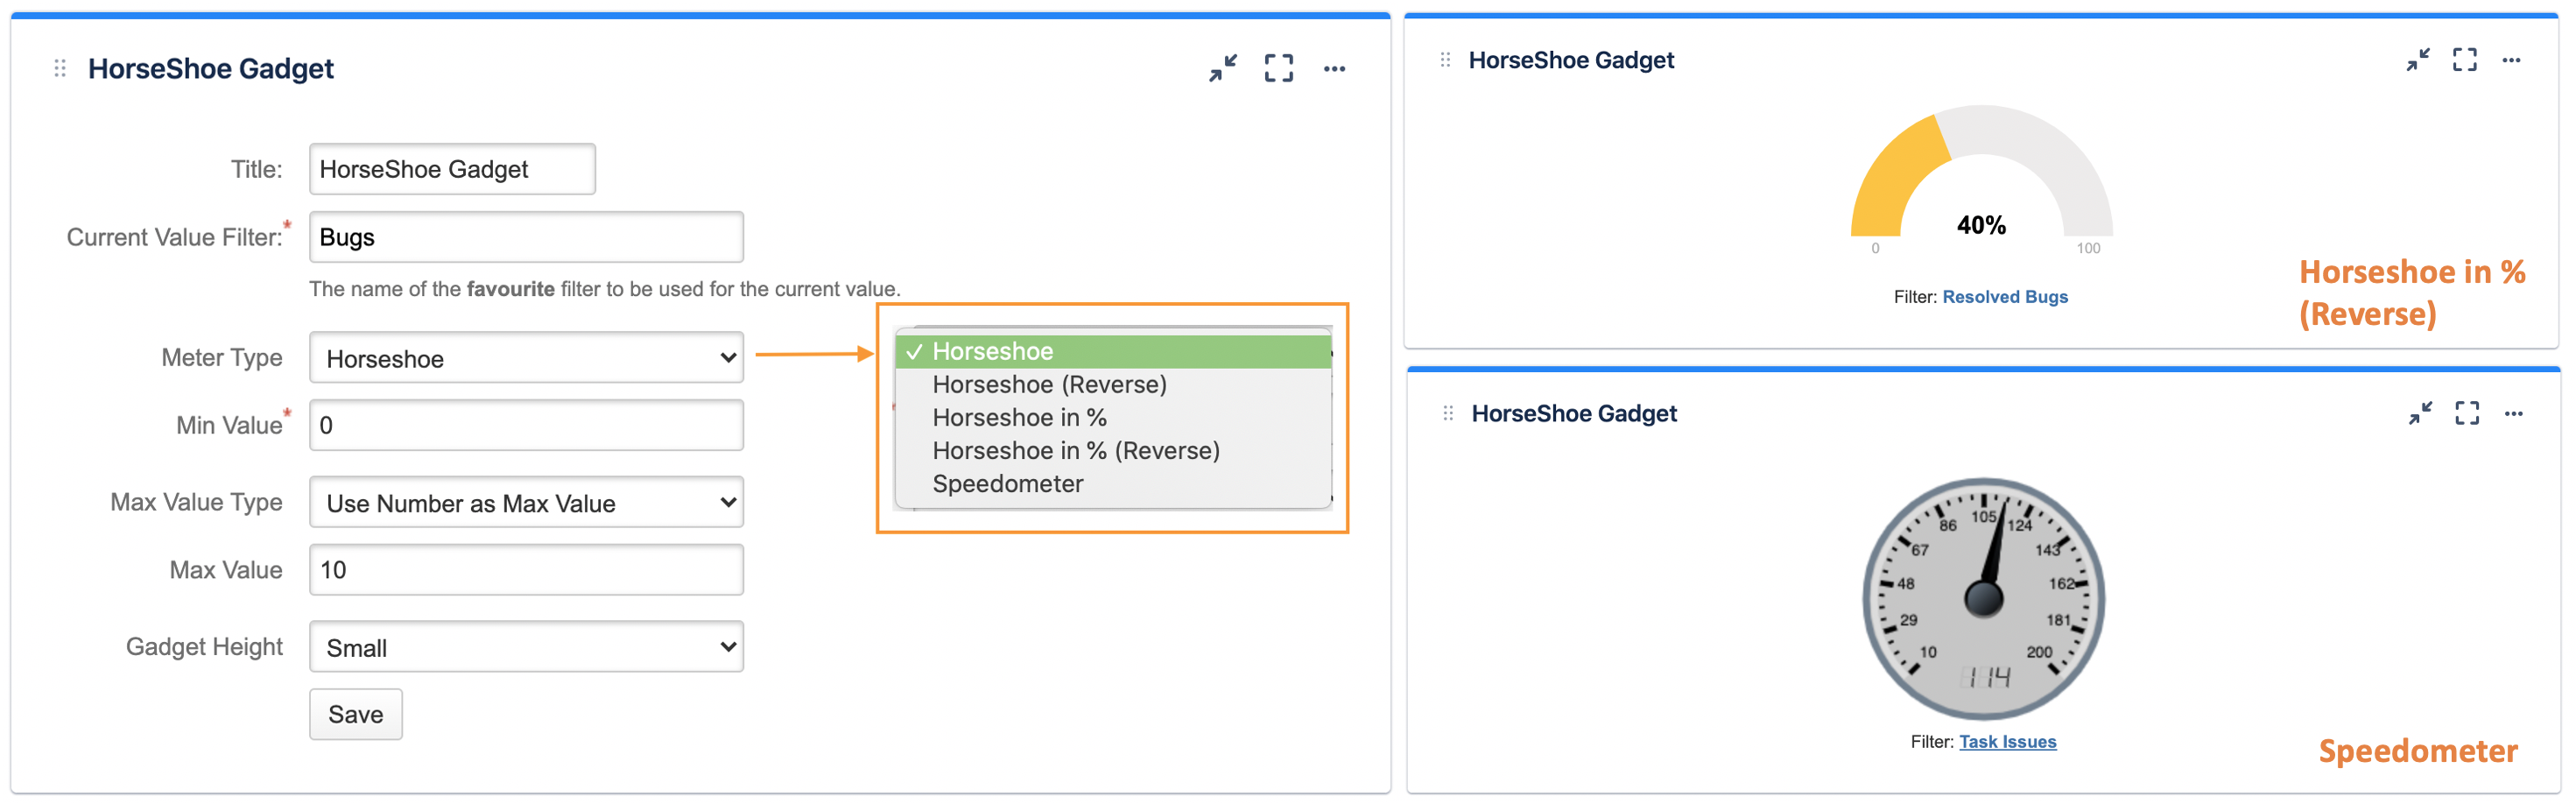
Task: Open the Resolved Bugs filter link
Action: point(2004,297)
